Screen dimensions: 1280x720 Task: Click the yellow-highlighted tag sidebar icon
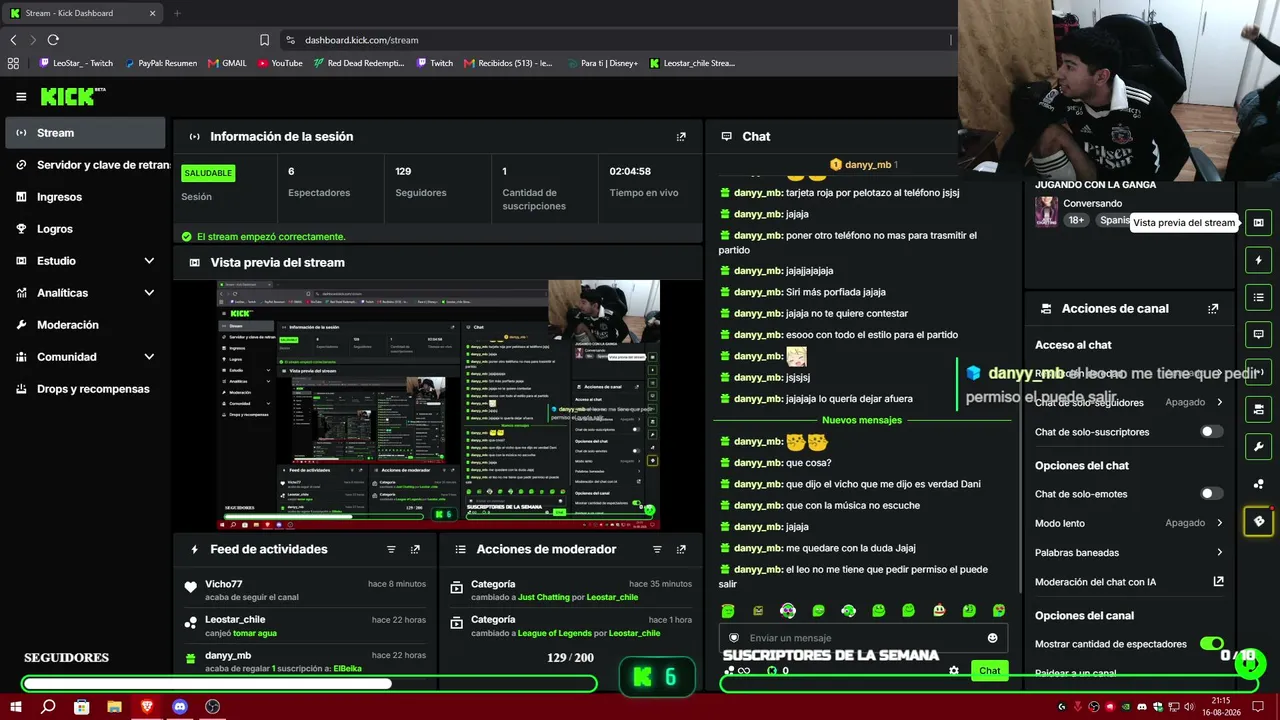click(1258, 521)
